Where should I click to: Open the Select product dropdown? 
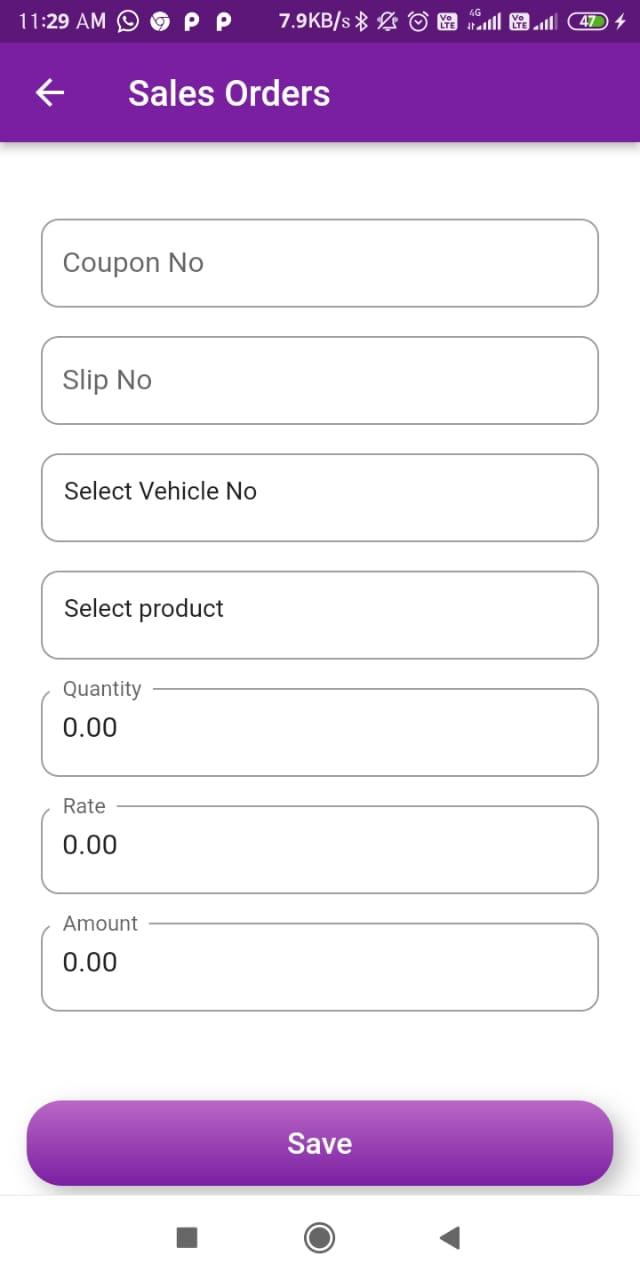[320, 615]
